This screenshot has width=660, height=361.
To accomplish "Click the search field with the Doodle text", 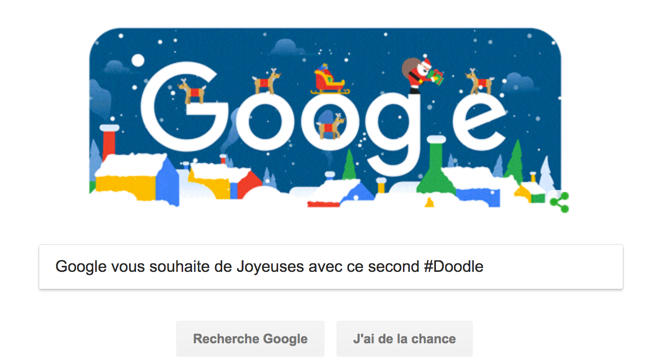I will (331, 267).
